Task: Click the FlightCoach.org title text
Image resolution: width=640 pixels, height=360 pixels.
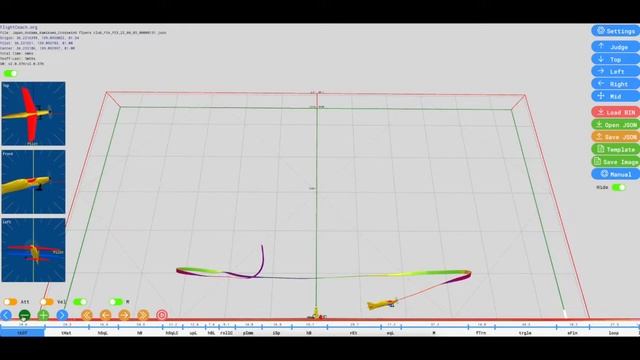Action: pos(19,27)
